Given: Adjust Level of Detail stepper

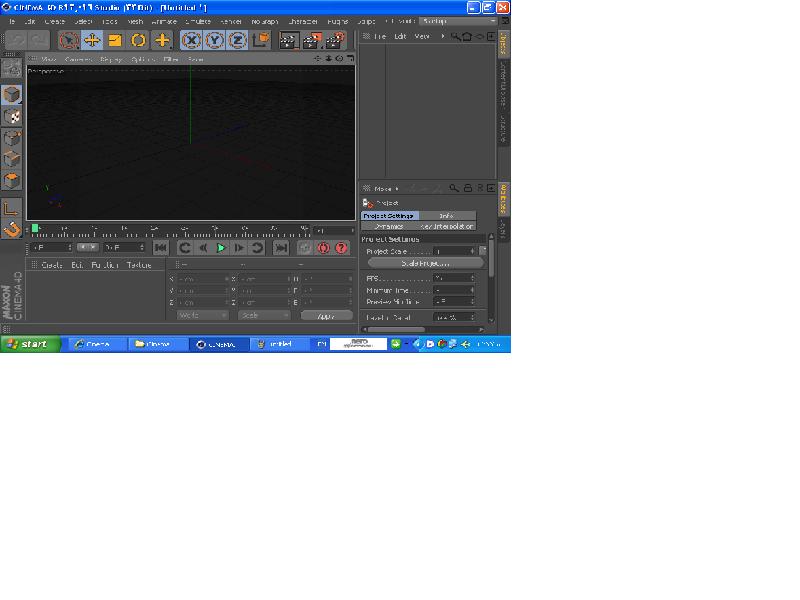Looking at the screenshot, I should click(x=472, y=317).
